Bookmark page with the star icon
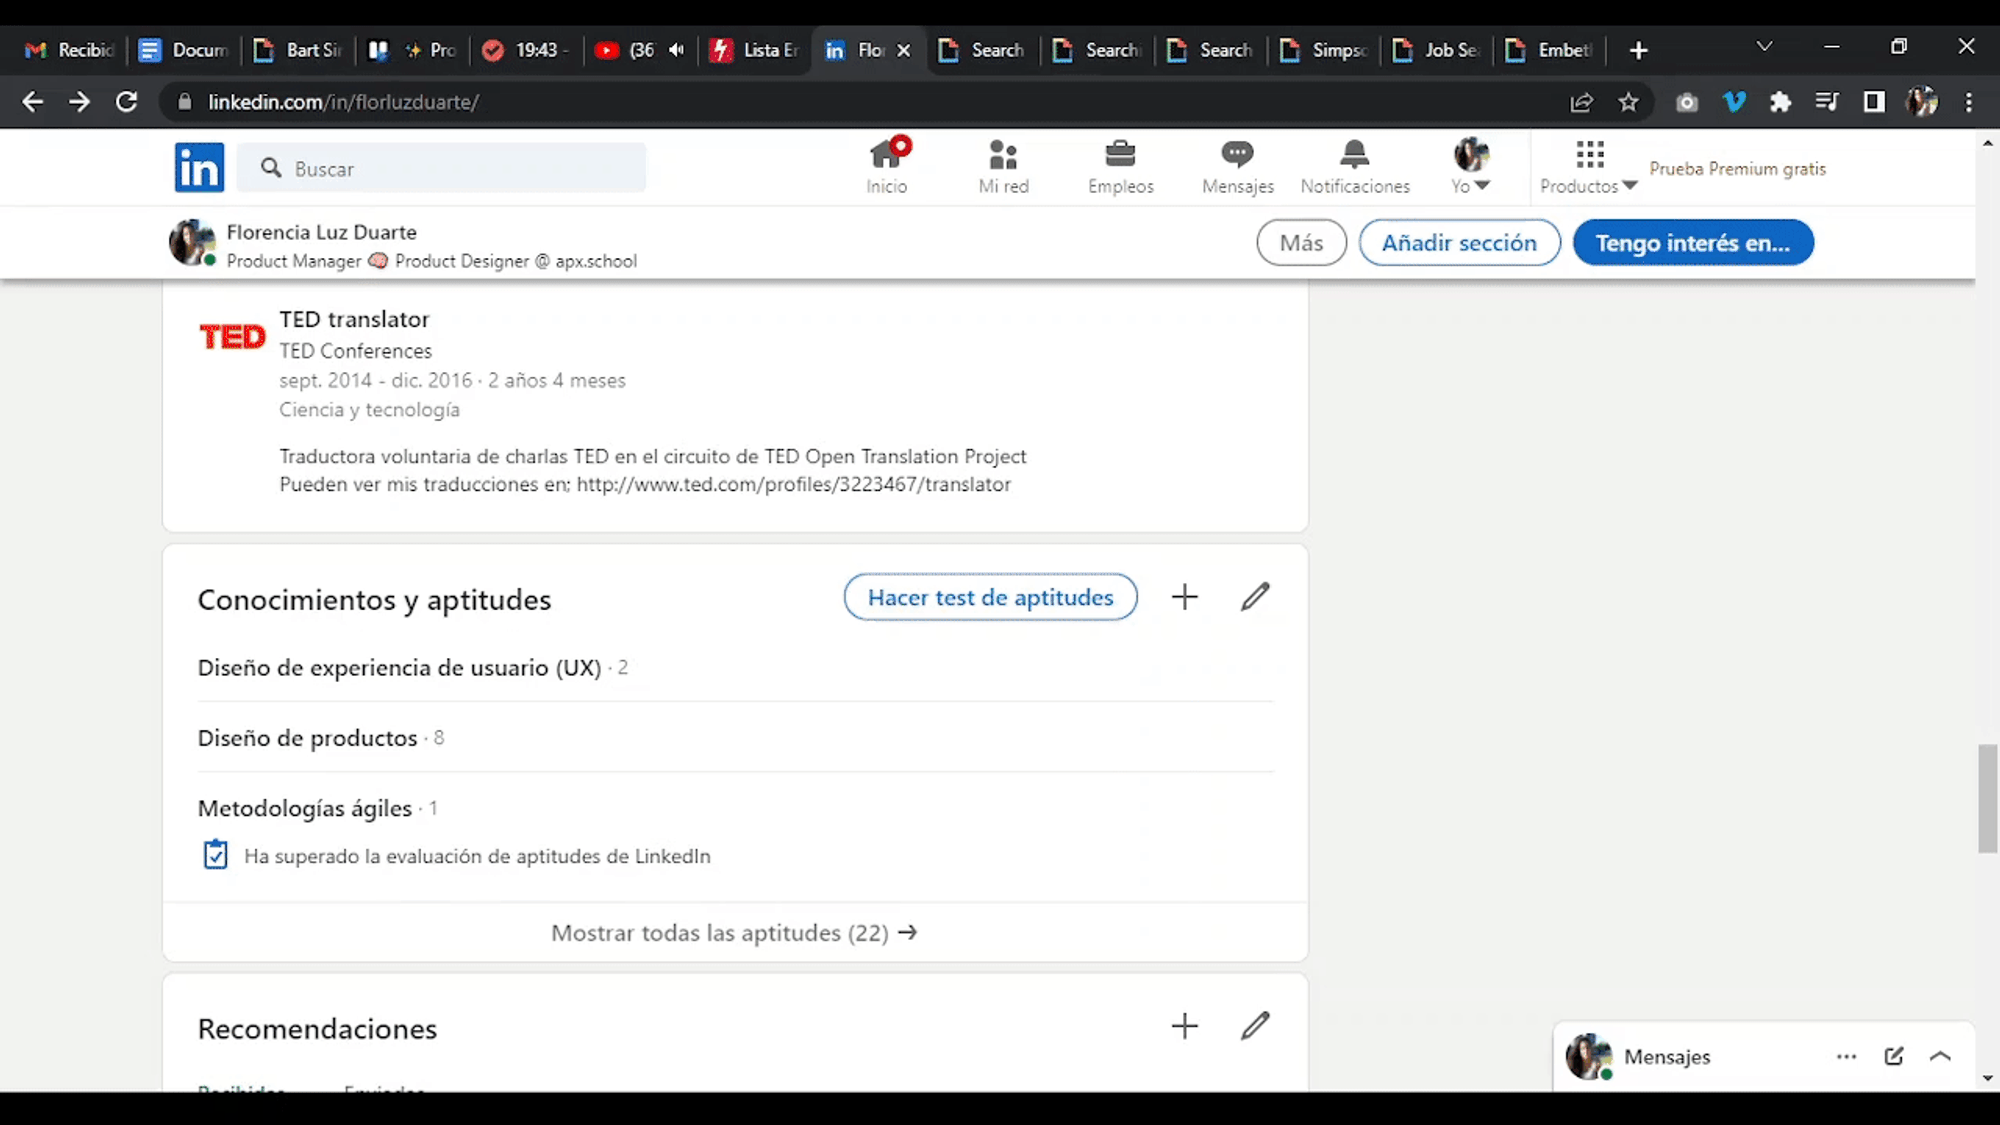This screenshot has width=2000, height=1125. (1629, 102)
